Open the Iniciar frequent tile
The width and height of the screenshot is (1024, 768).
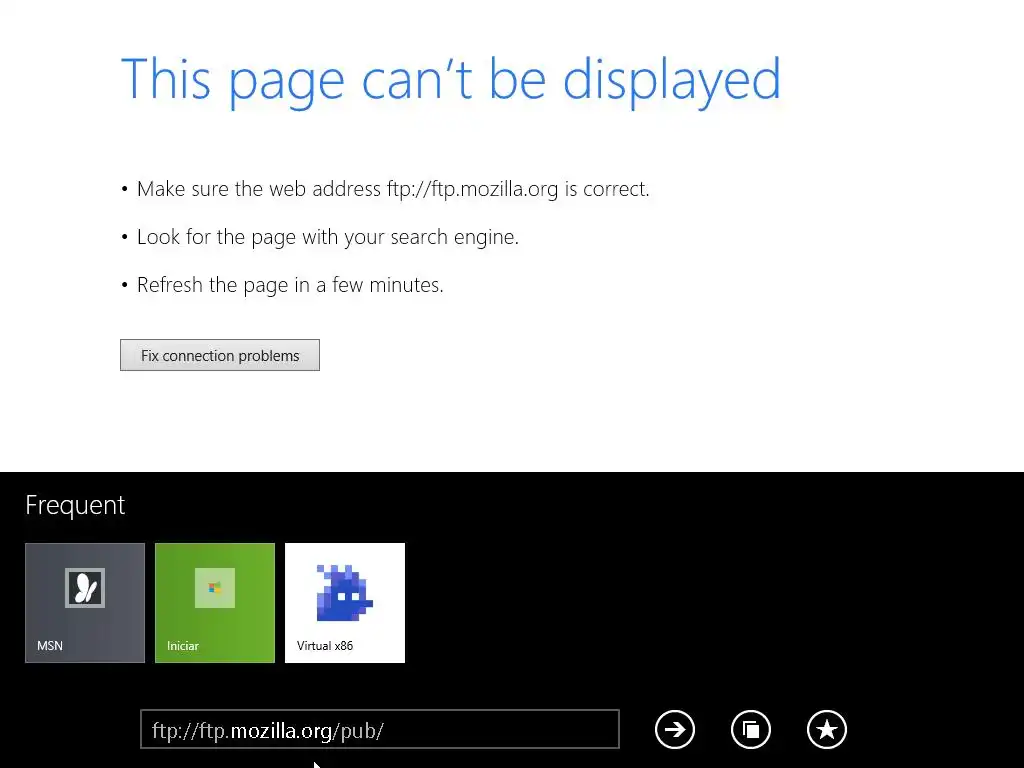click(x=215, y=603)
